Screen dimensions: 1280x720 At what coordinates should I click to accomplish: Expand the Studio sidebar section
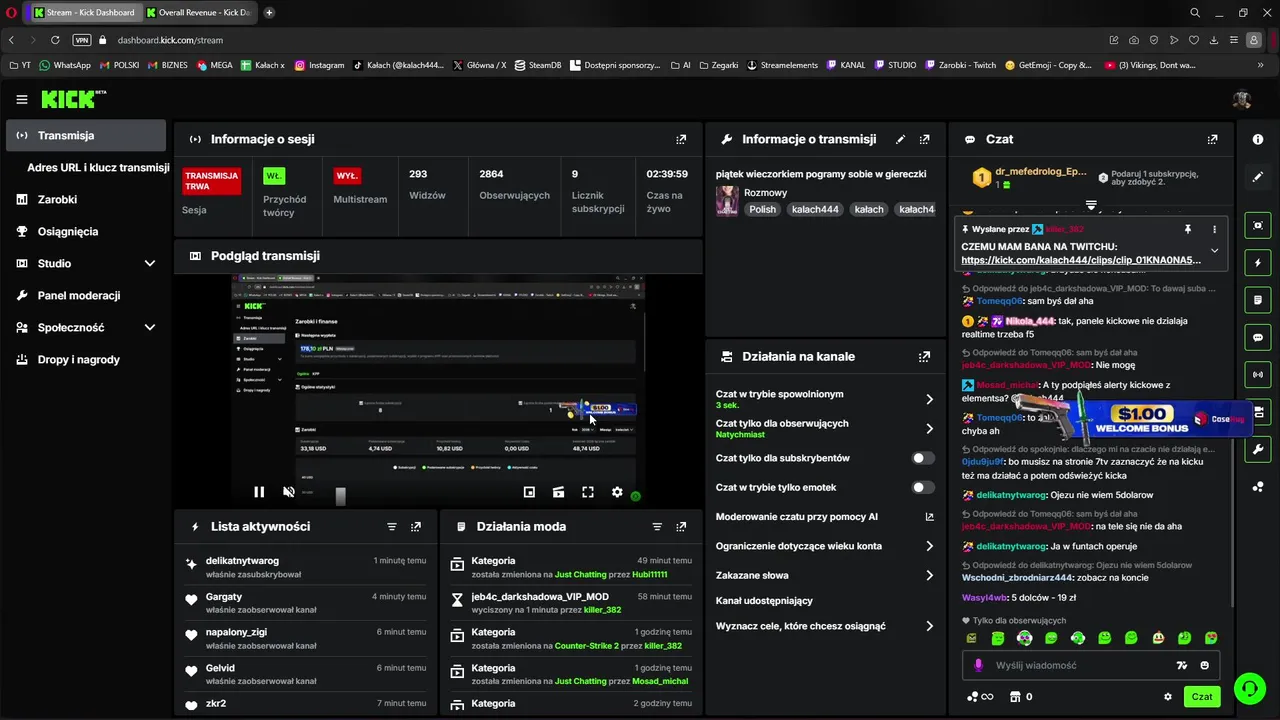(x=150, y=263)
